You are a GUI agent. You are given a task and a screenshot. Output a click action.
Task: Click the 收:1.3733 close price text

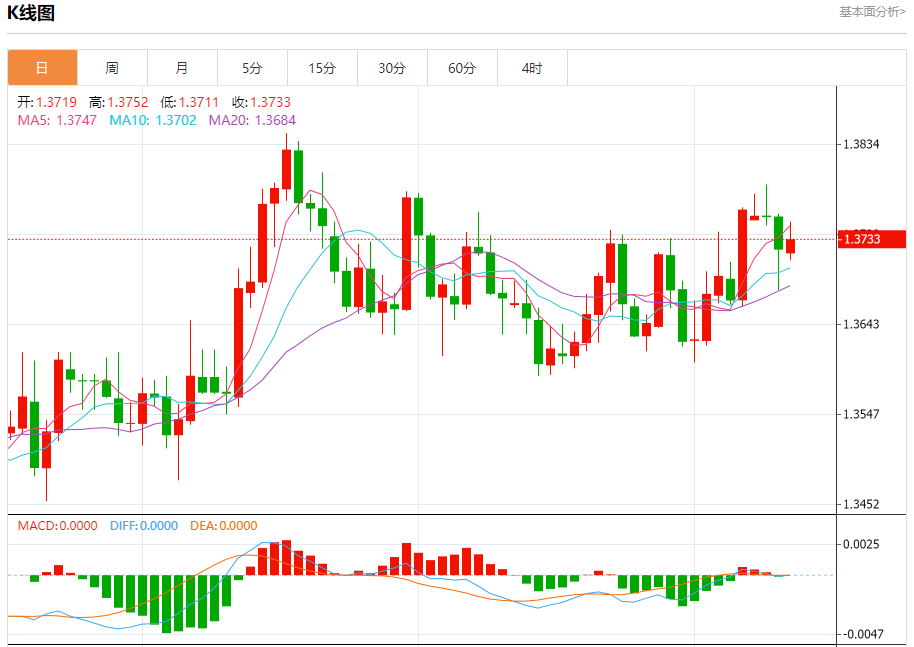261,102
